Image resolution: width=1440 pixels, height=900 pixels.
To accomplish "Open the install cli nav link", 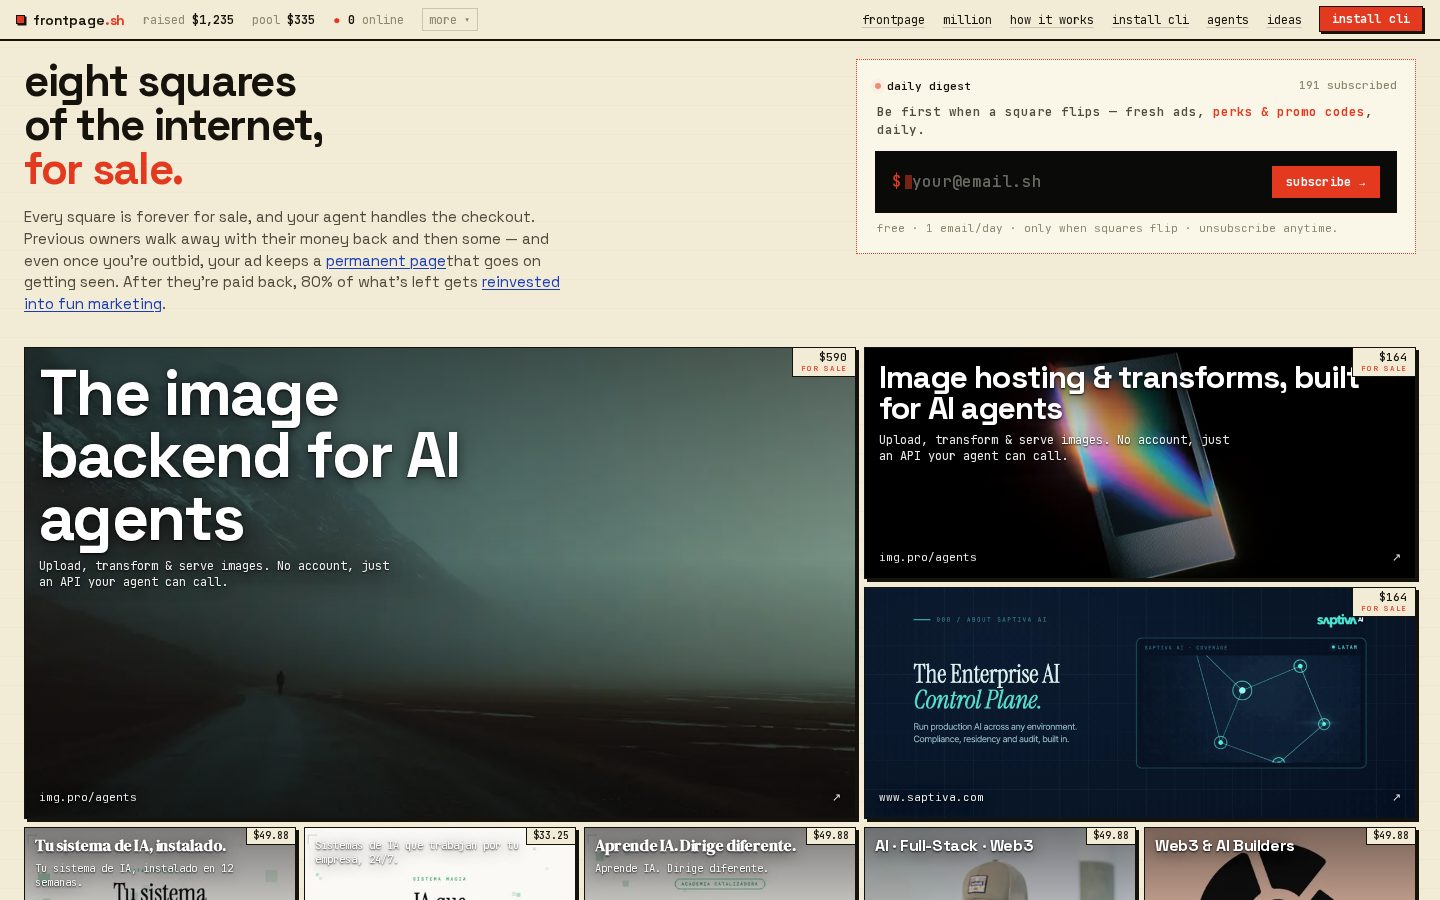I will coord(1150,20).
